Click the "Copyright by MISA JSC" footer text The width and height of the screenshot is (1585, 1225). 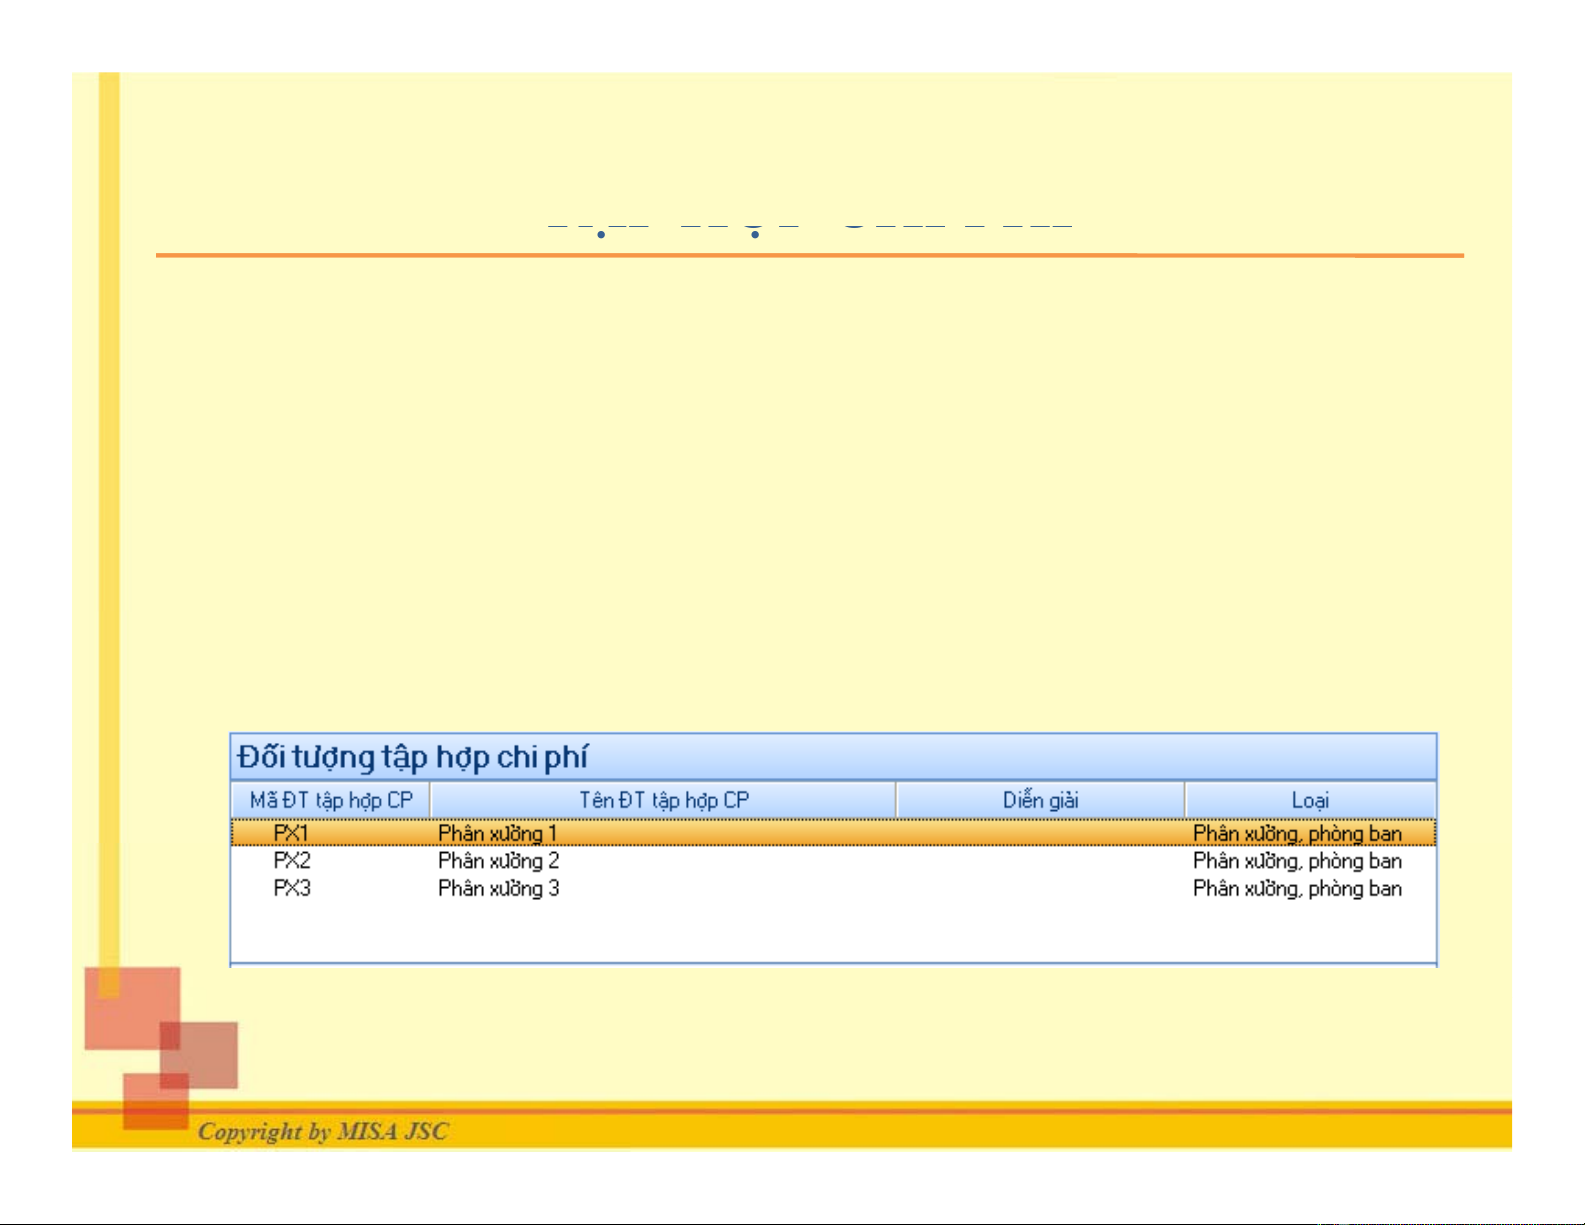point(323,1131)
